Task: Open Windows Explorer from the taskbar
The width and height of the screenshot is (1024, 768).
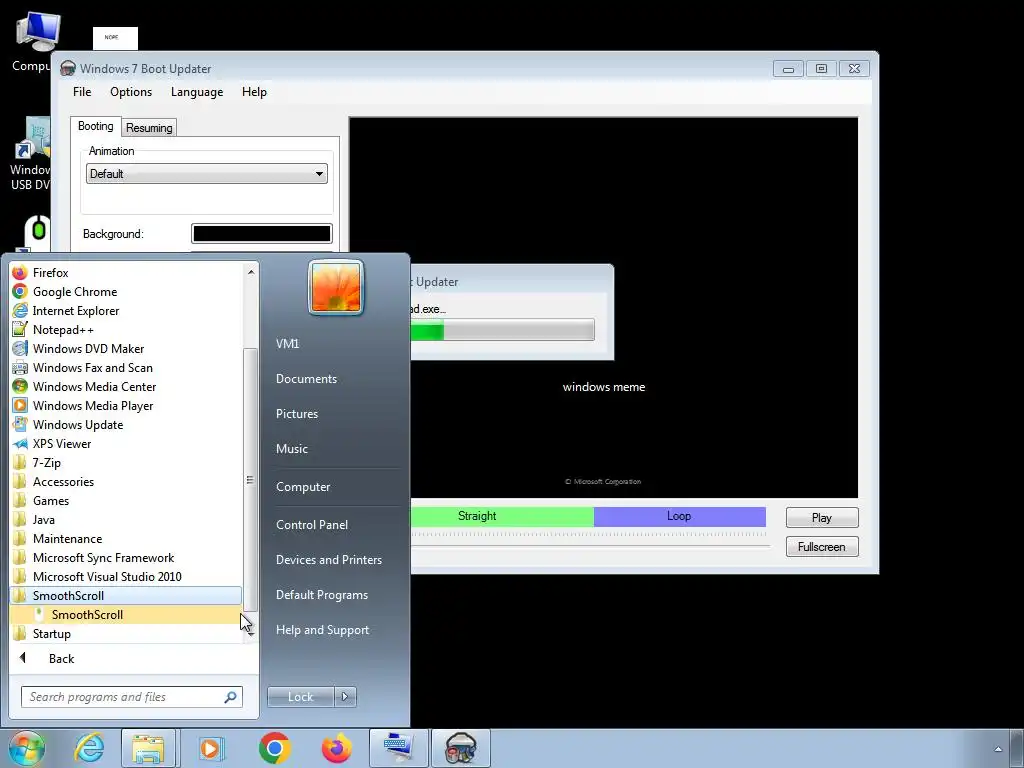Action: (x=148, y=748)
